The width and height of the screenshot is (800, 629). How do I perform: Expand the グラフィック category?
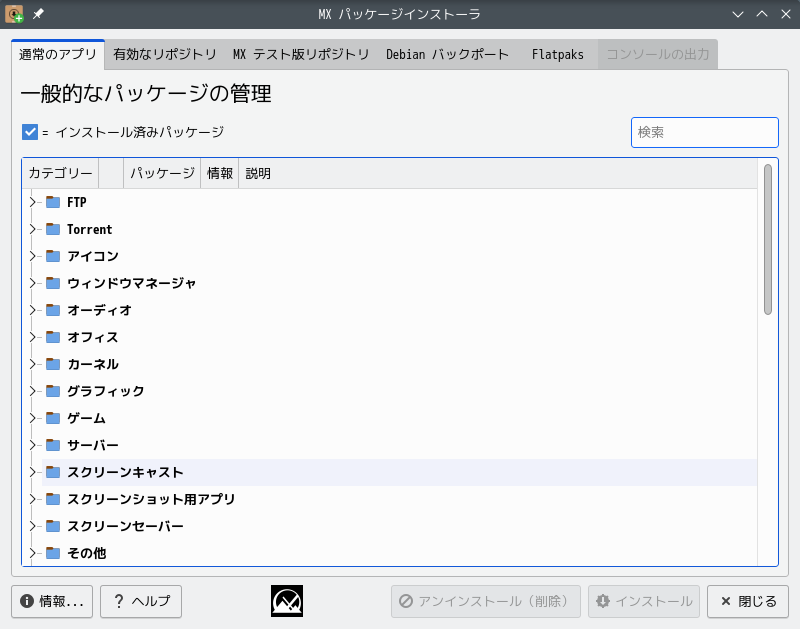[x=33, y=391]
